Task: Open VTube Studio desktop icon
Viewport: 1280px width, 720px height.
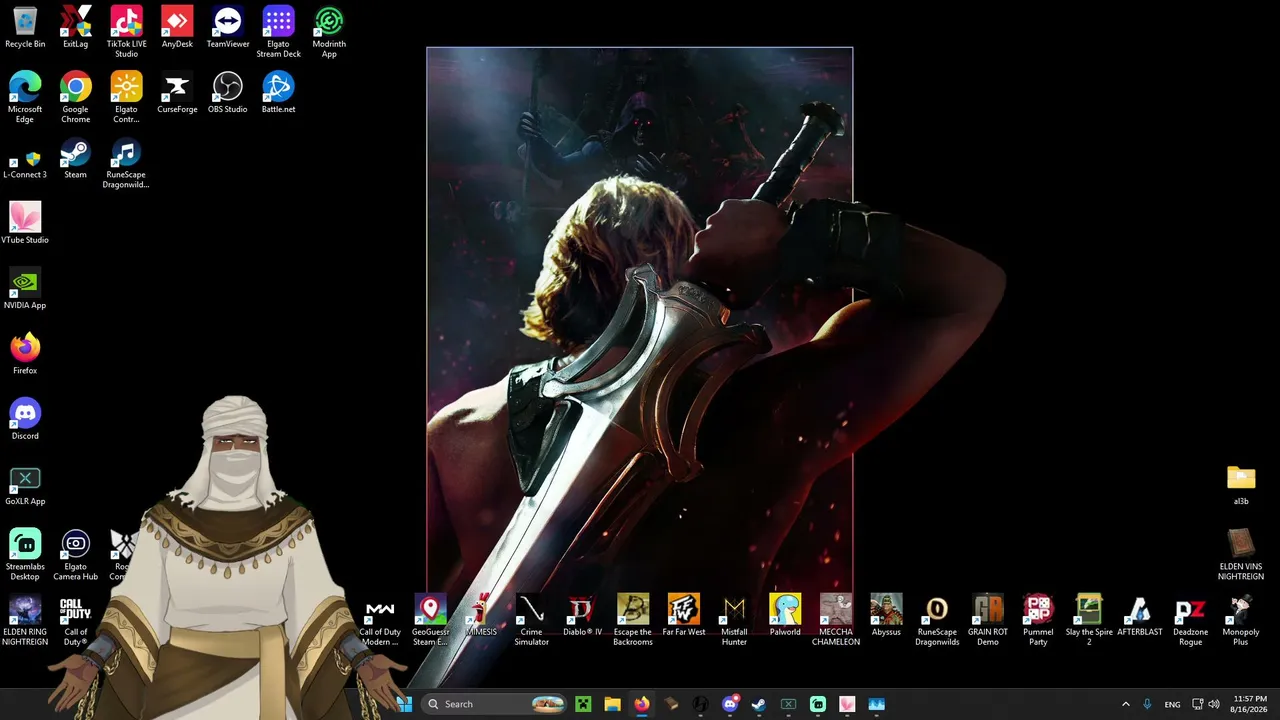Action: [x=25, y=223]
